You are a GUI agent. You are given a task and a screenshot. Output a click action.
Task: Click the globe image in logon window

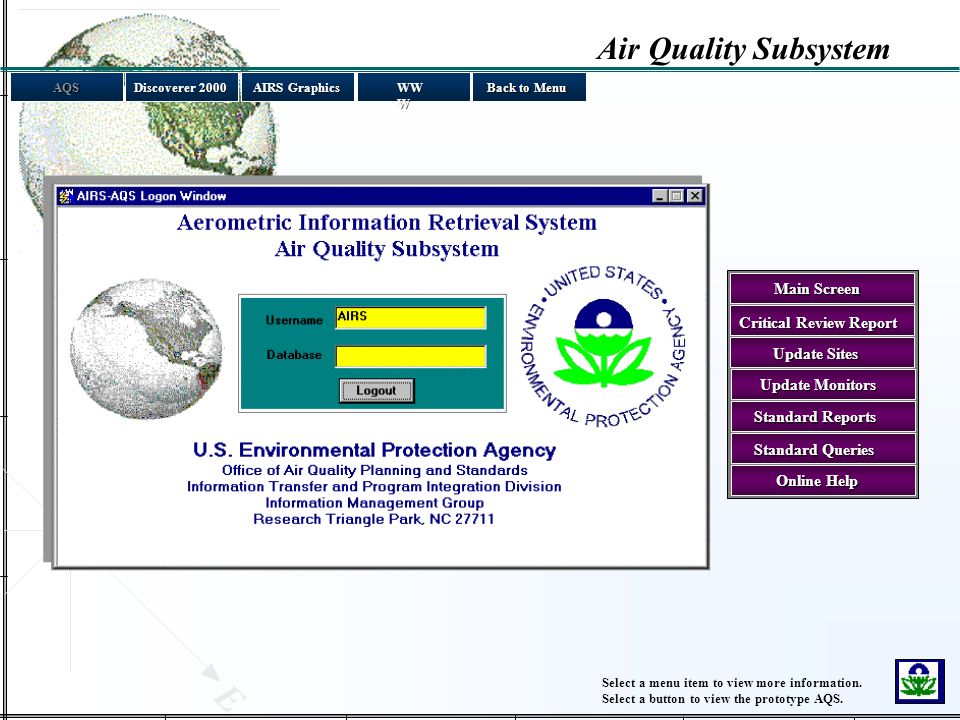146,350
